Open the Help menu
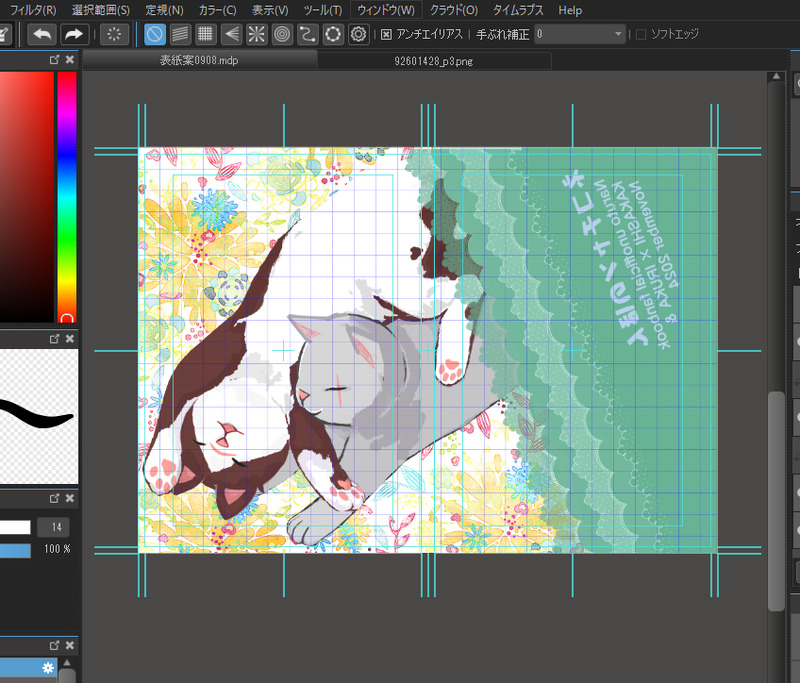 [570, 10]
